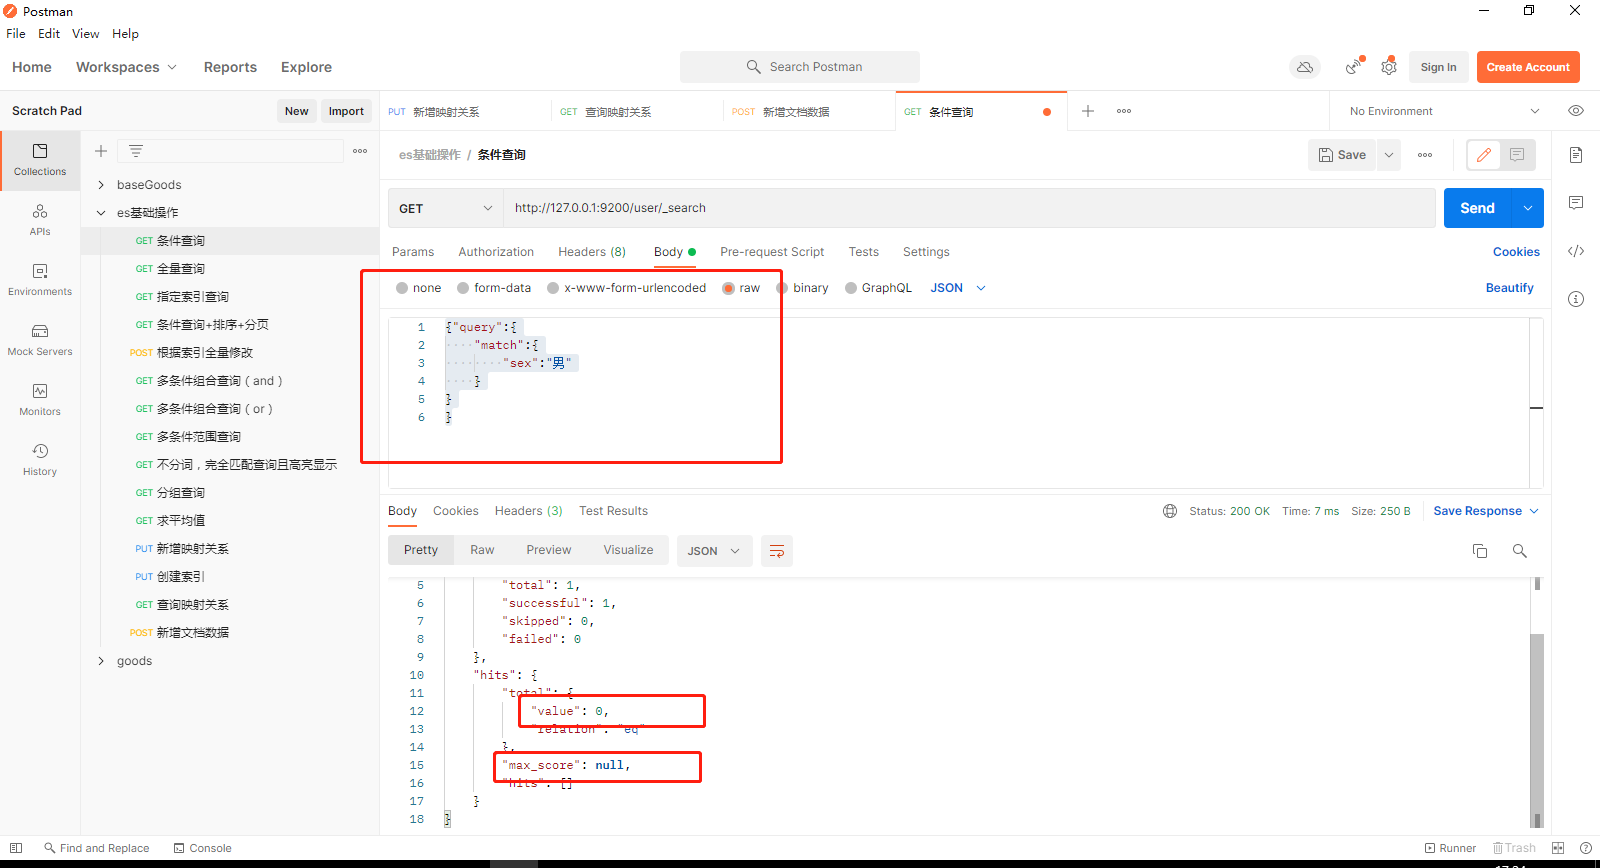Open the No Environment selector
The width and height of the screenshot is (1600, 868).
[x=1444, y=111]
